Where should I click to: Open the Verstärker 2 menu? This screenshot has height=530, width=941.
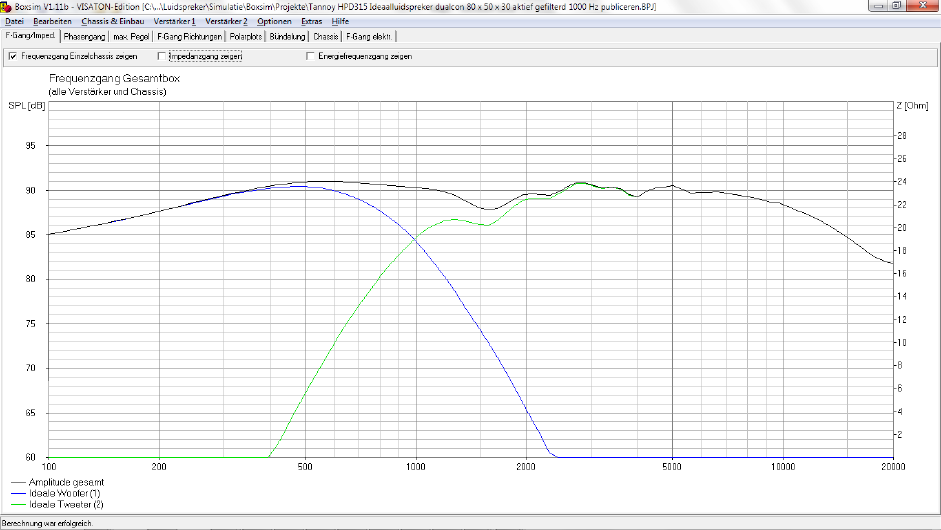[x=226, y=21]
